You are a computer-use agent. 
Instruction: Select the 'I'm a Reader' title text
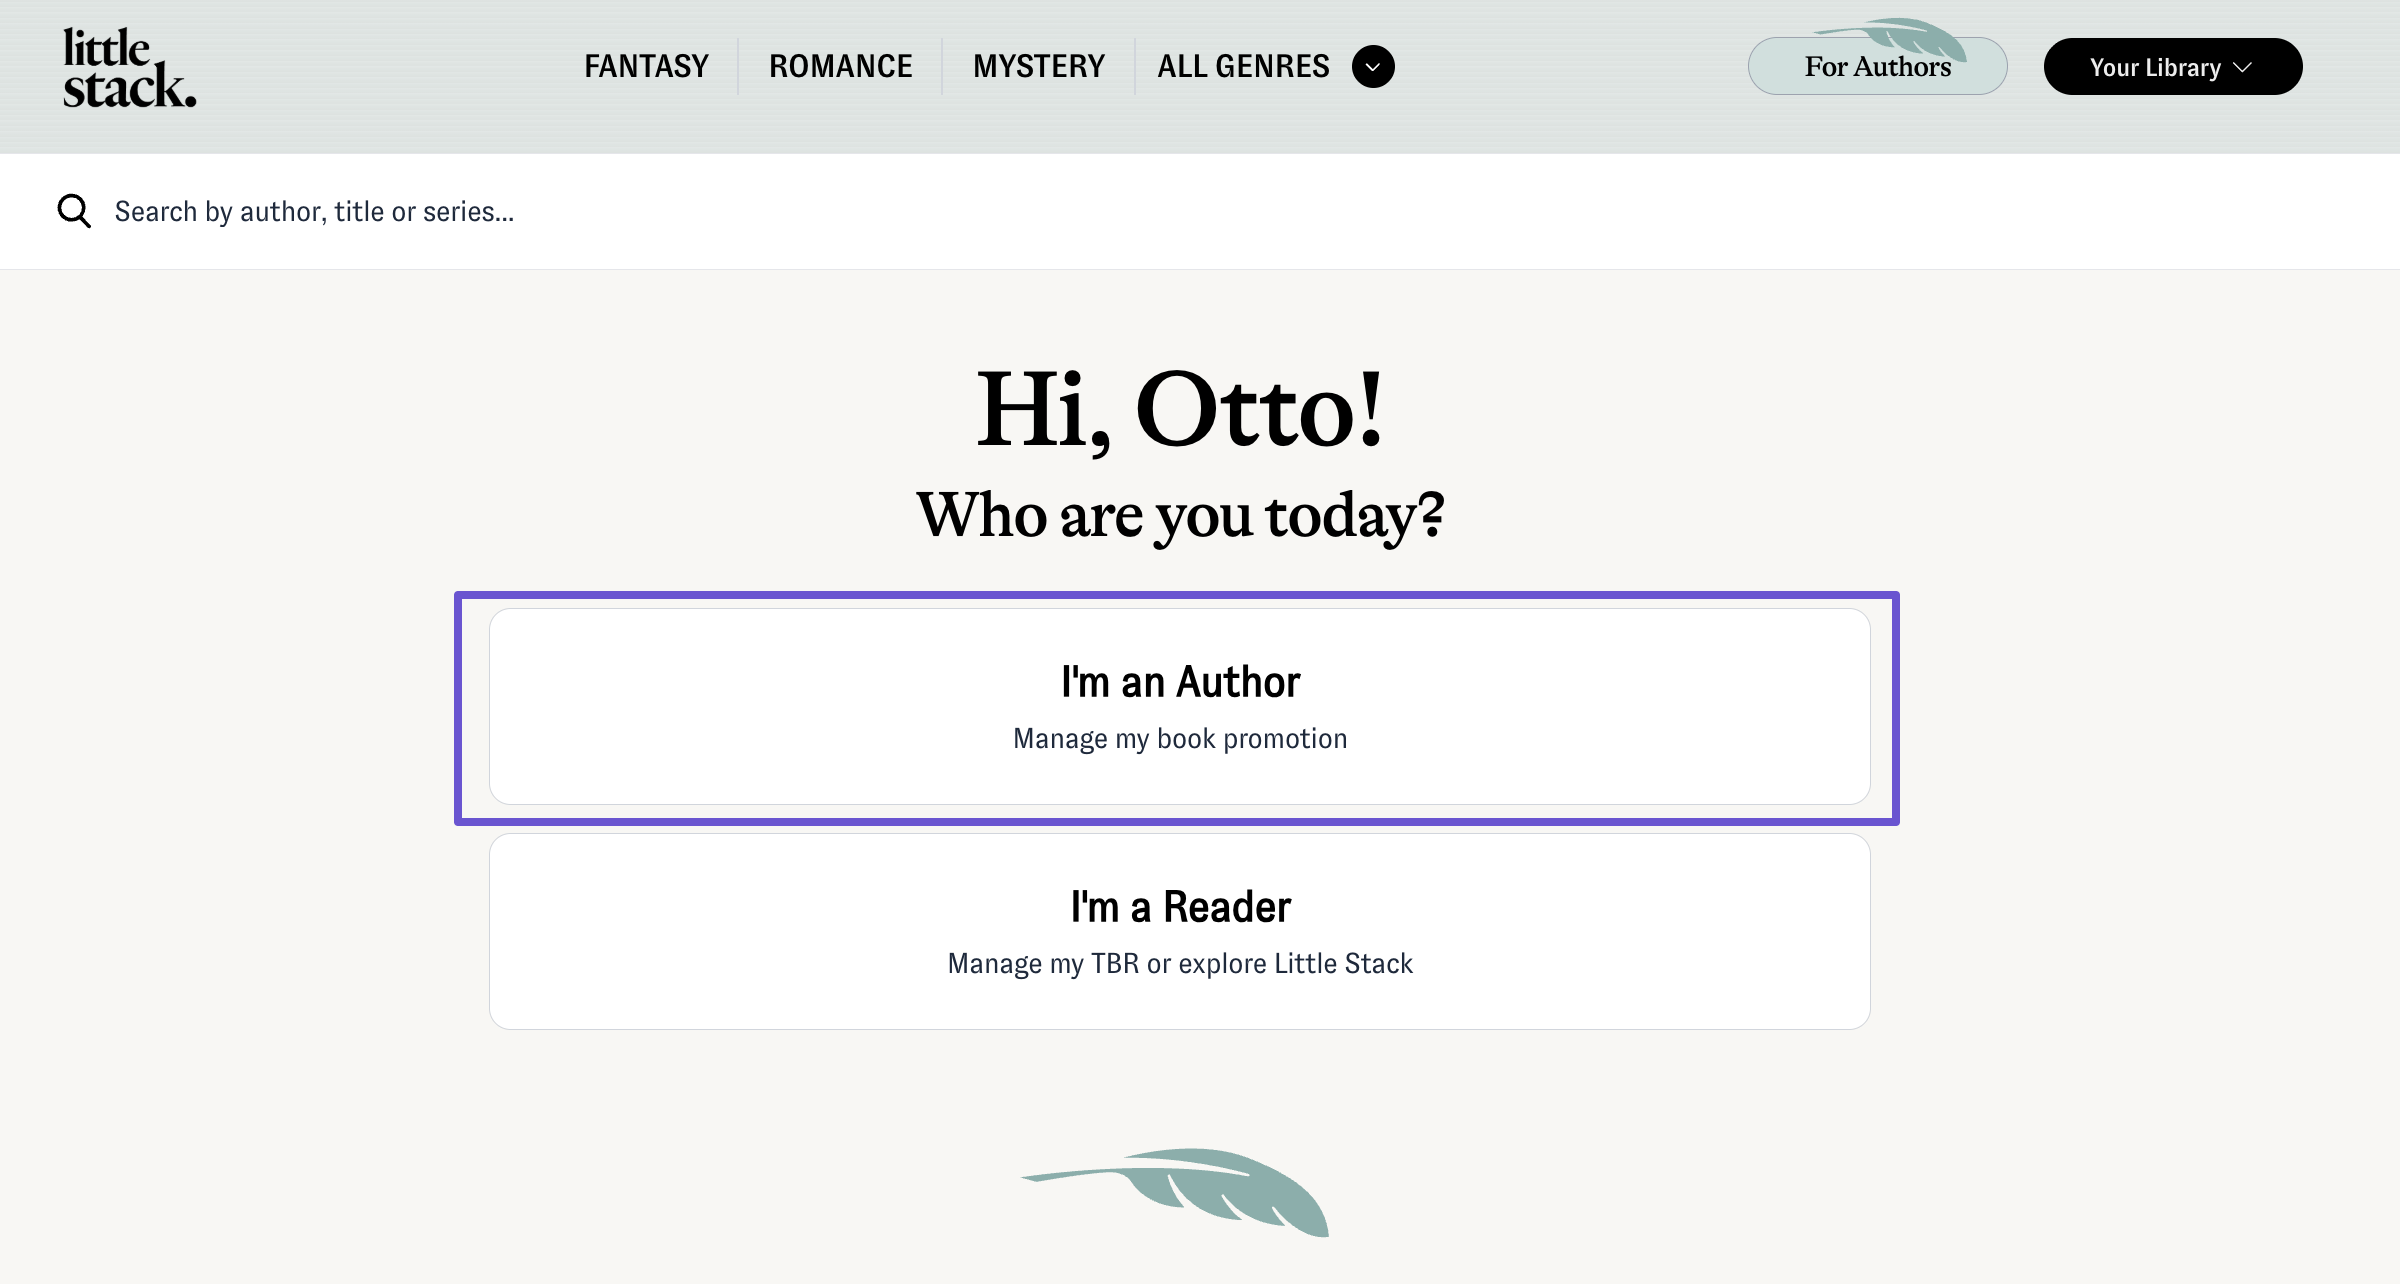click(x=1180, y=907)
